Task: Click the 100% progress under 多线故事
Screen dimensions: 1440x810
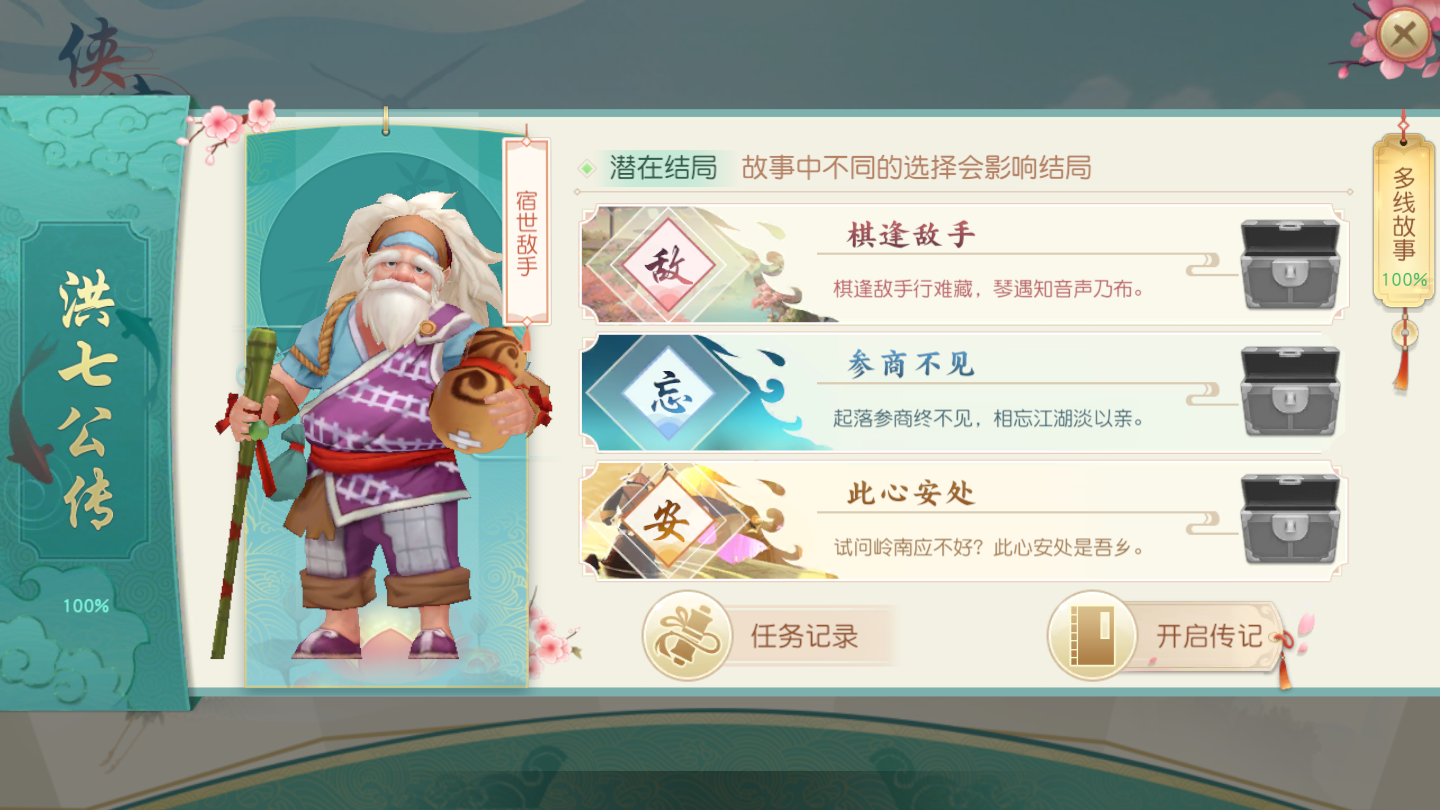Action: tap(1404, 280)
